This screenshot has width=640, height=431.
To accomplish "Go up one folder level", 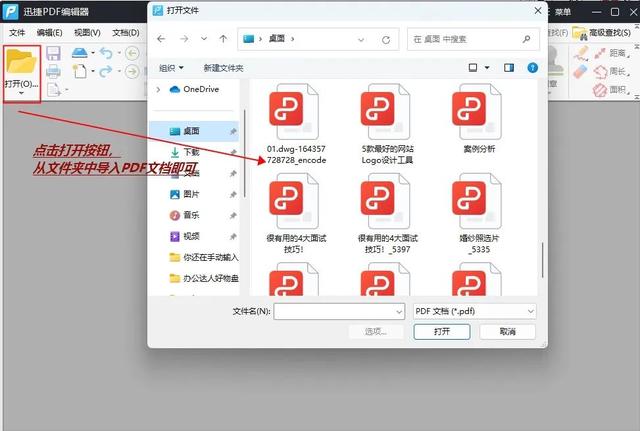I will pos(223,39).
